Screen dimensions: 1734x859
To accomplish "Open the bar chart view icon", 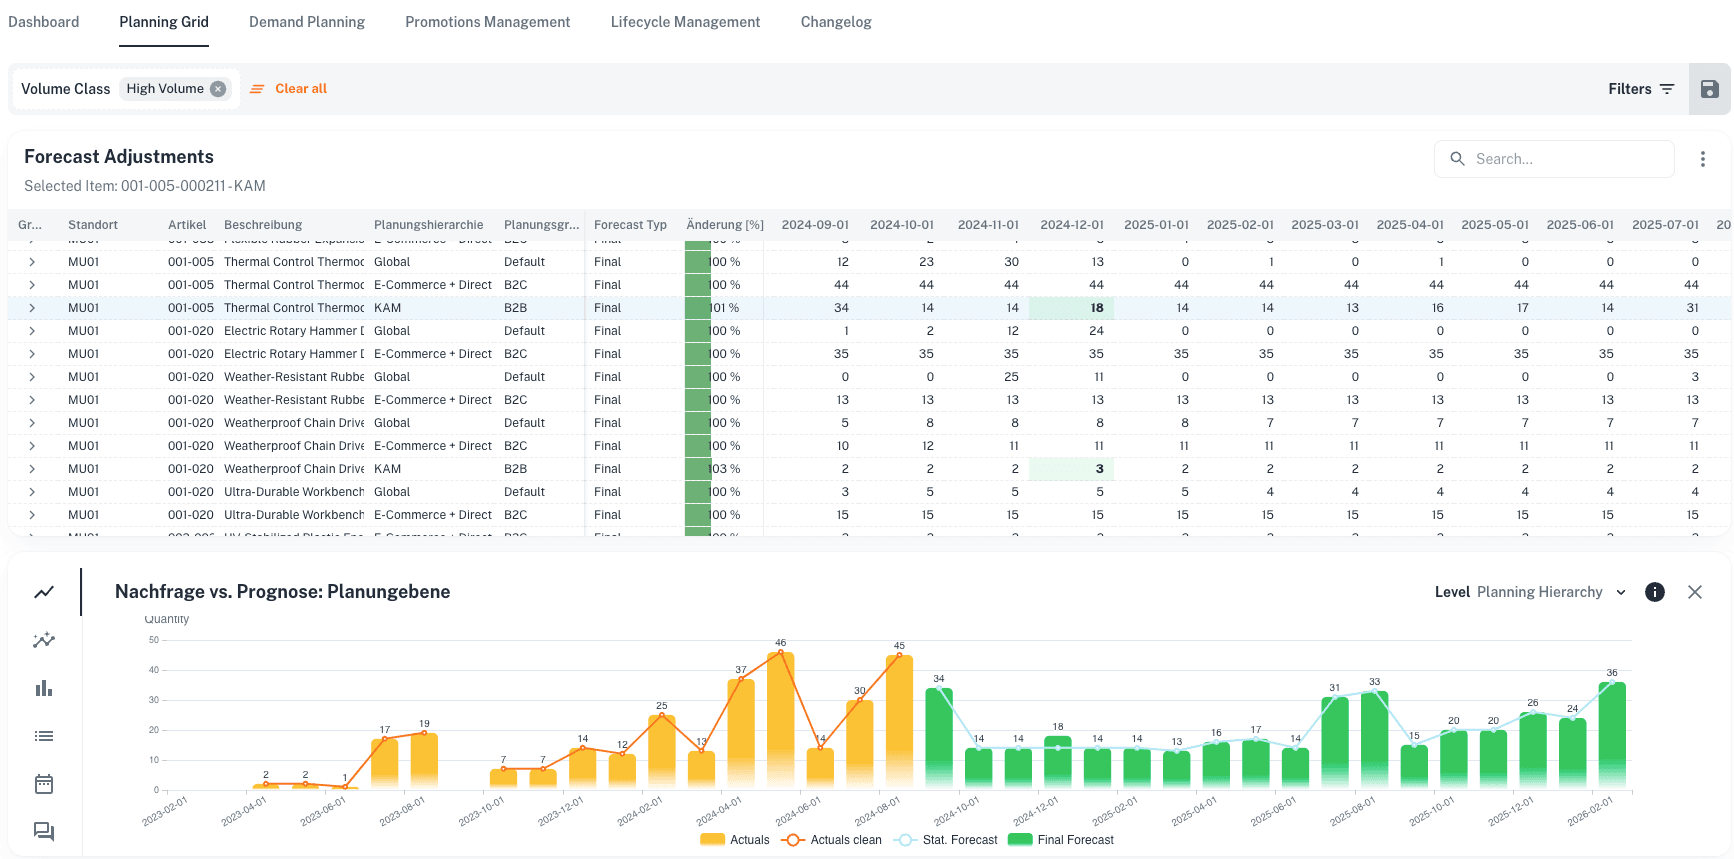I will [44, 688].
